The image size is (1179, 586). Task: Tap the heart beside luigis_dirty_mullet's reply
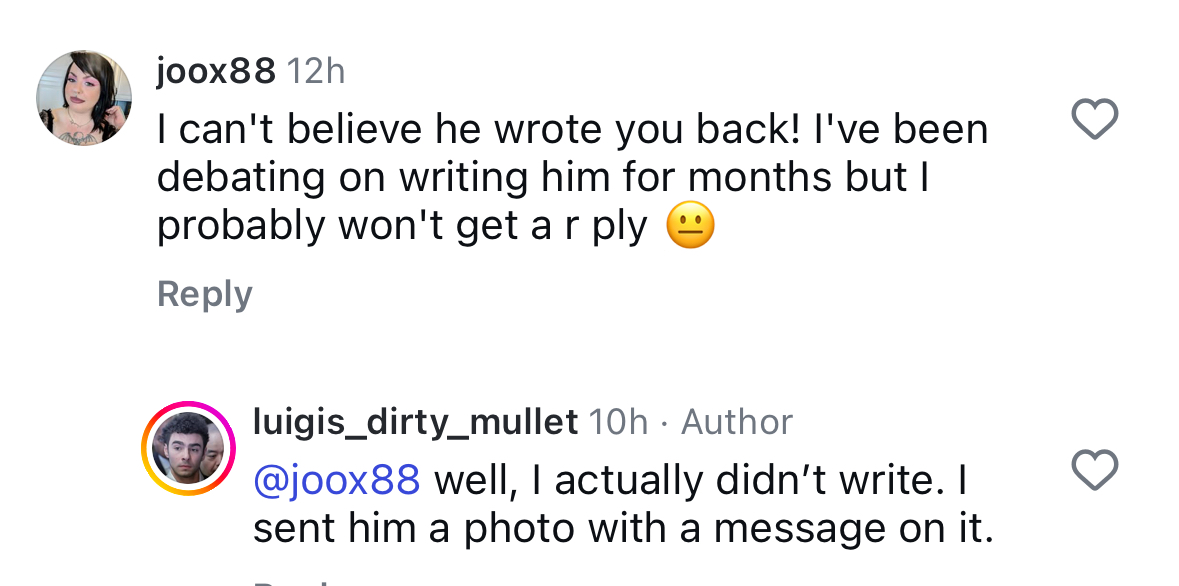(x=1094, y=470)
